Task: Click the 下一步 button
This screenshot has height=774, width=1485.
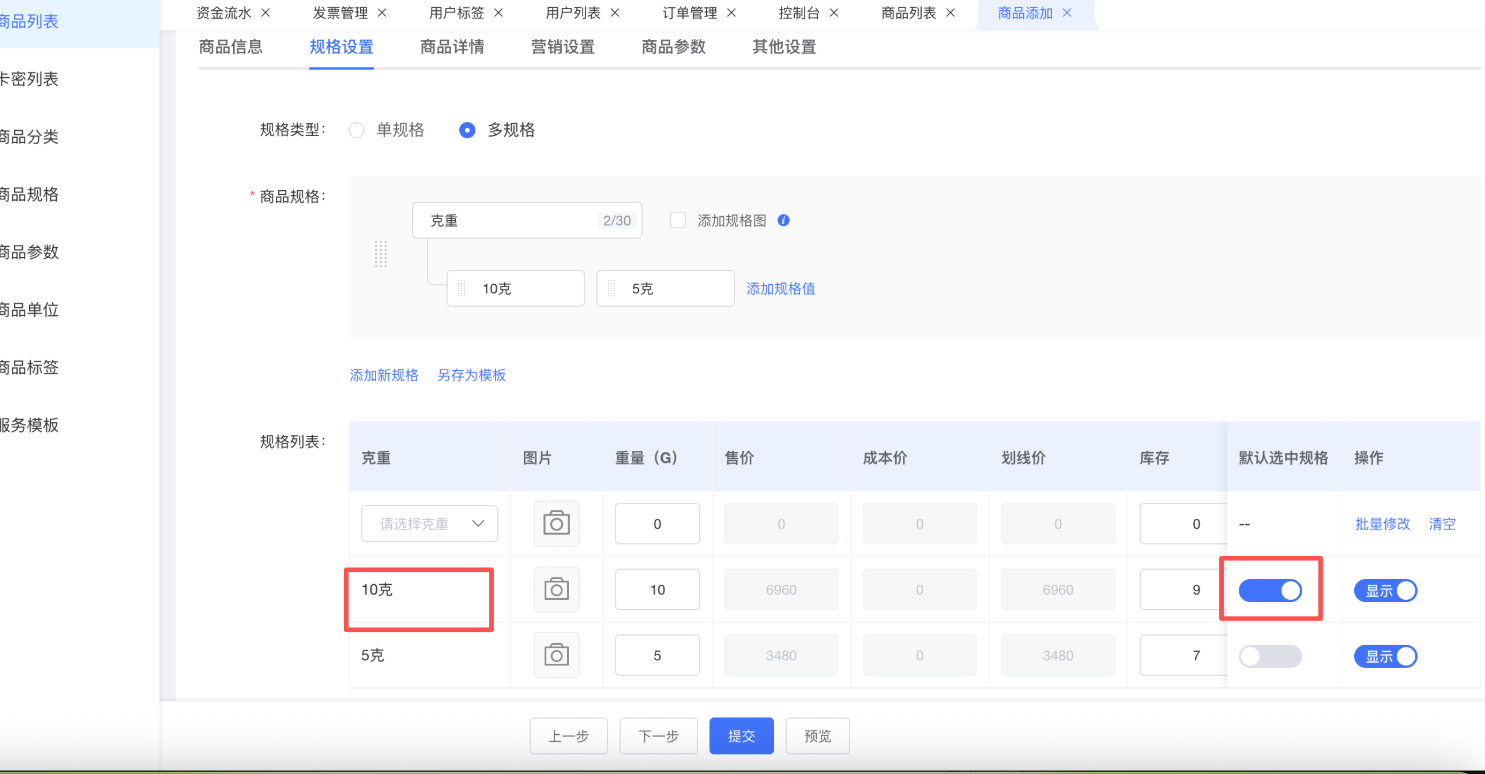Action: tap(659, 736)
